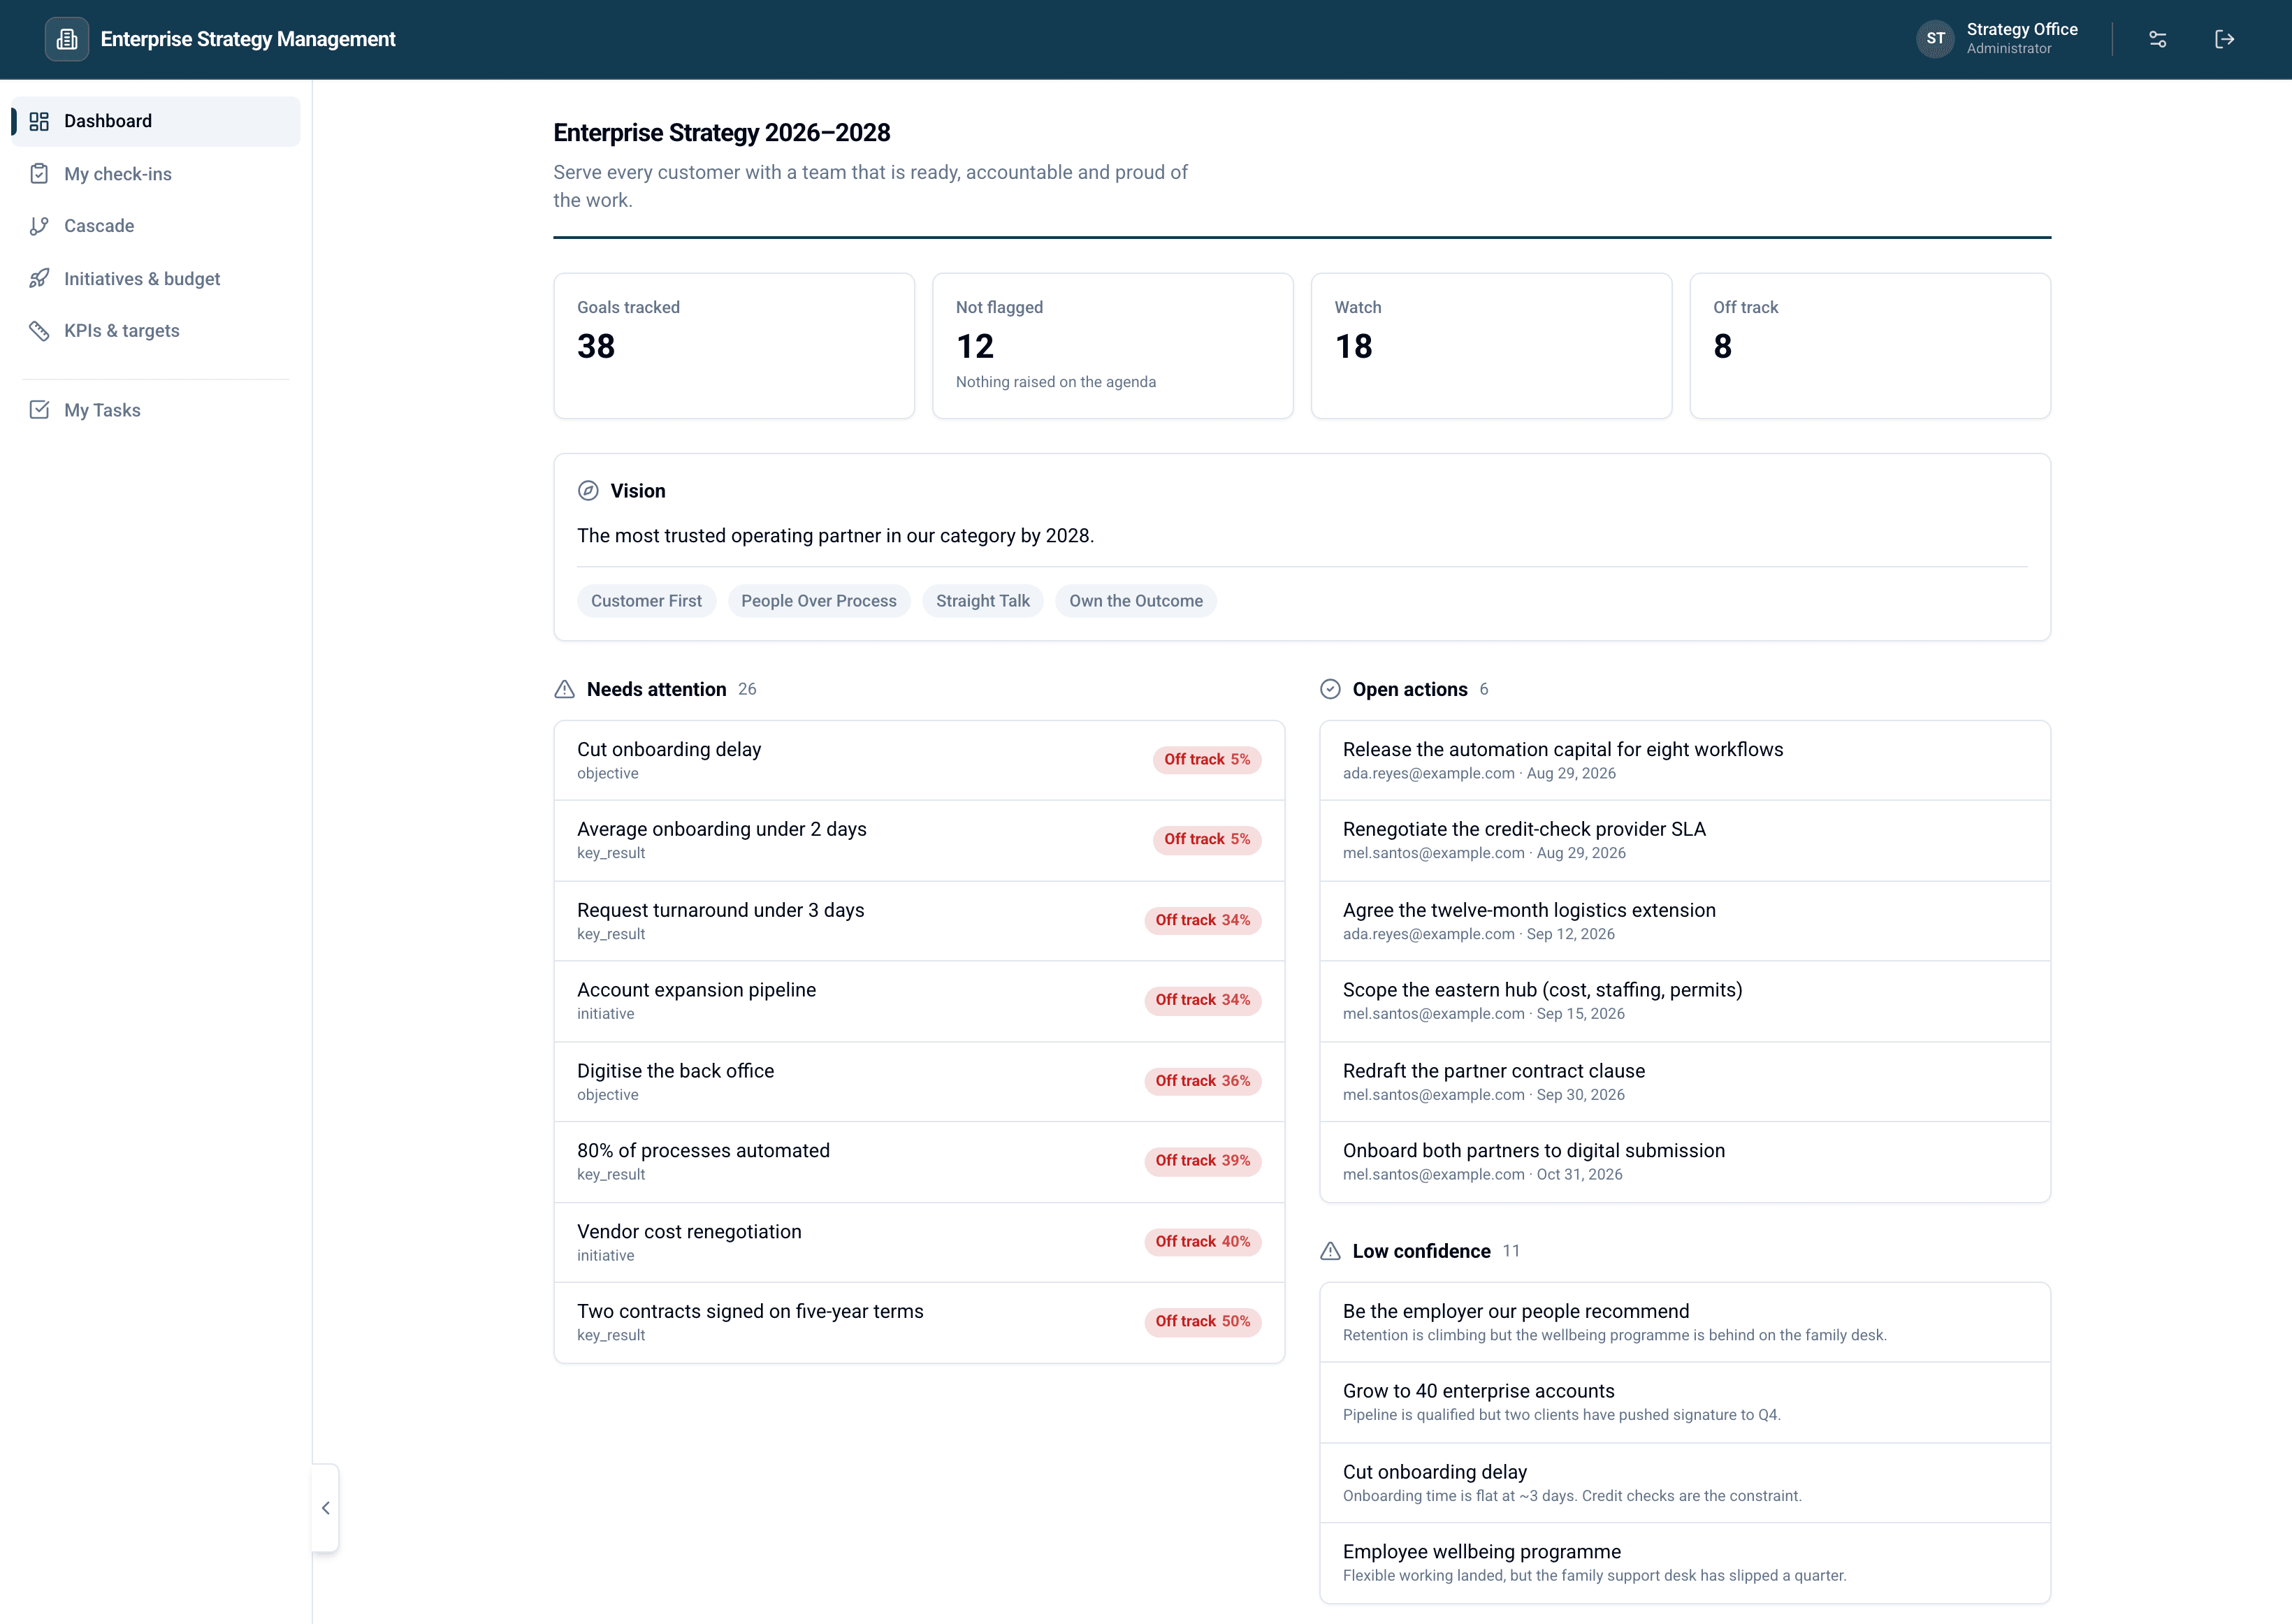Open KPIs & targets
The image size is (2292, 1624).
click(x=156, y=331)
